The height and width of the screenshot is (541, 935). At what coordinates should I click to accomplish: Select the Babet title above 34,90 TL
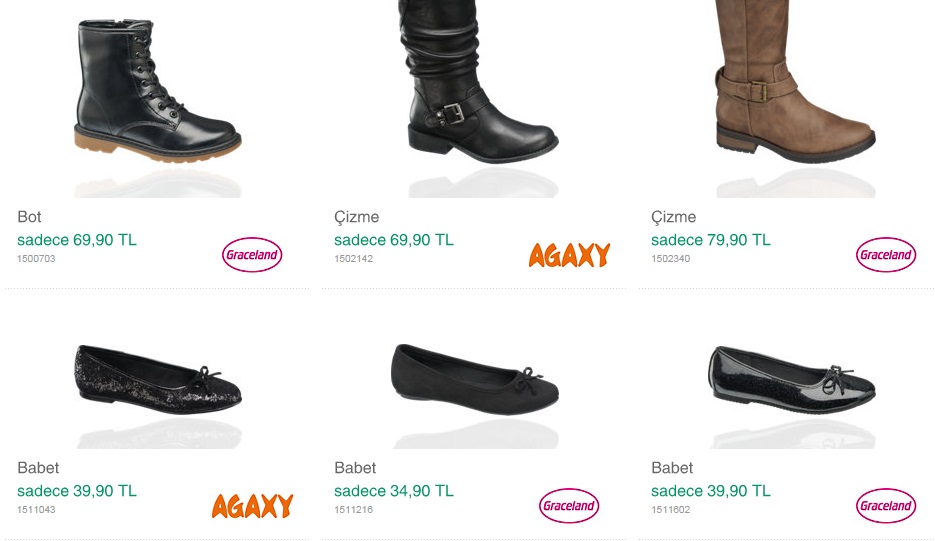click(355, 468)
